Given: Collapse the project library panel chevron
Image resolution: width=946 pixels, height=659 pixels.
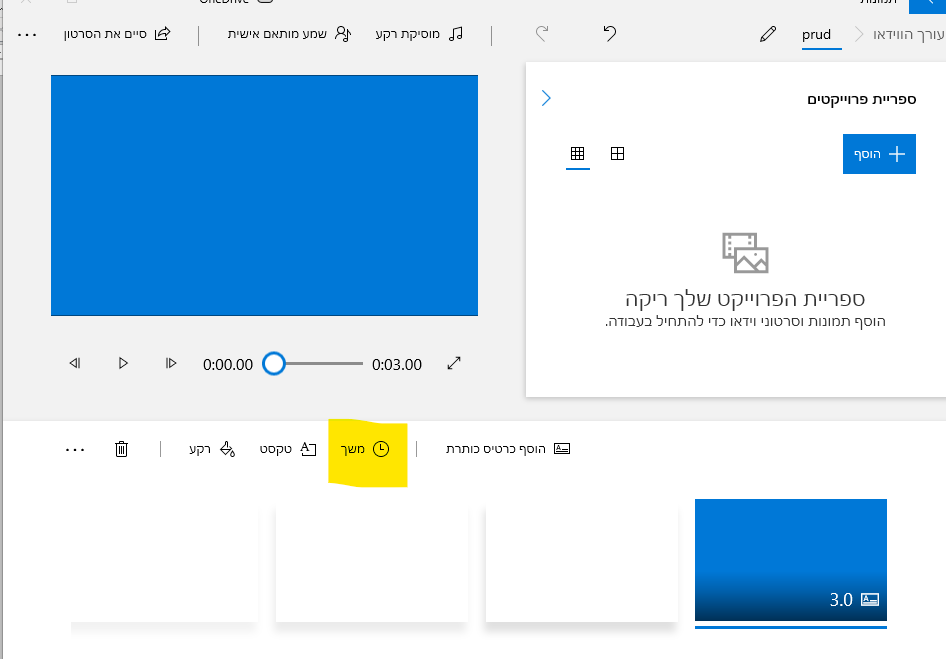Looking at the screenshot, I should 546,98.
